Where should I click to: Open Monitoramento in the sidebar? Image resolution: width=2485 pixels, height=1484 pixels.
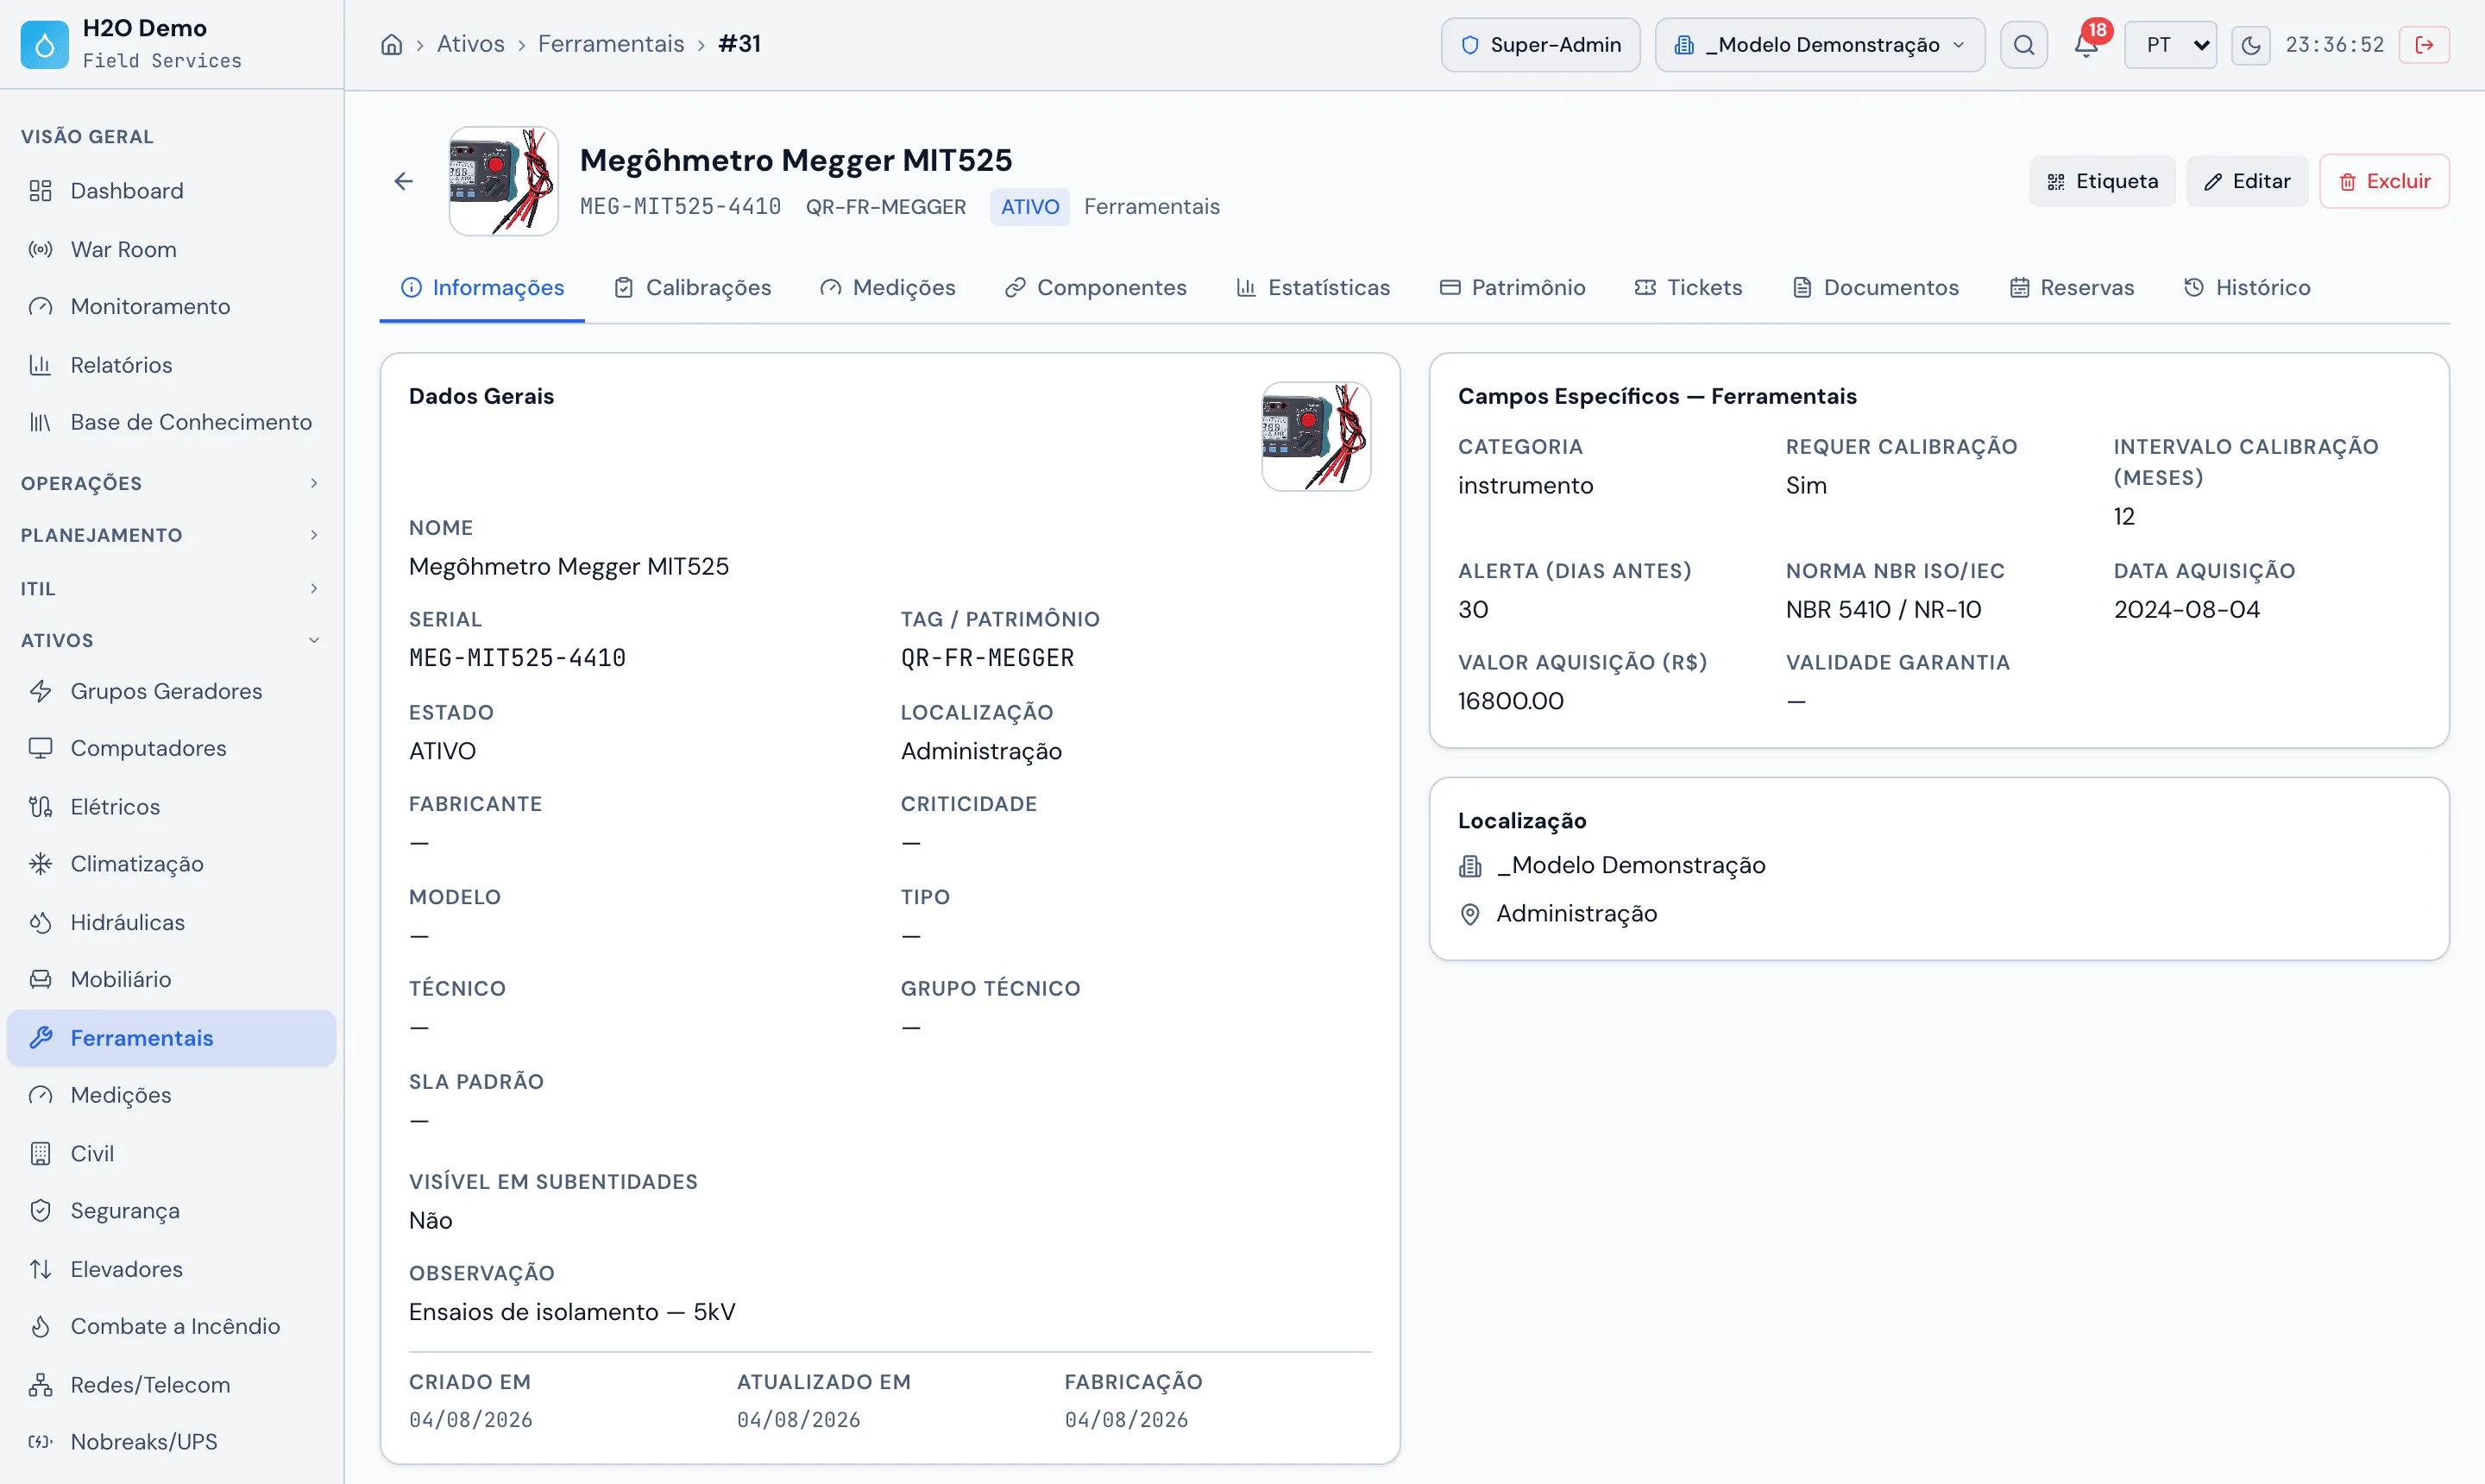[171, 306]
